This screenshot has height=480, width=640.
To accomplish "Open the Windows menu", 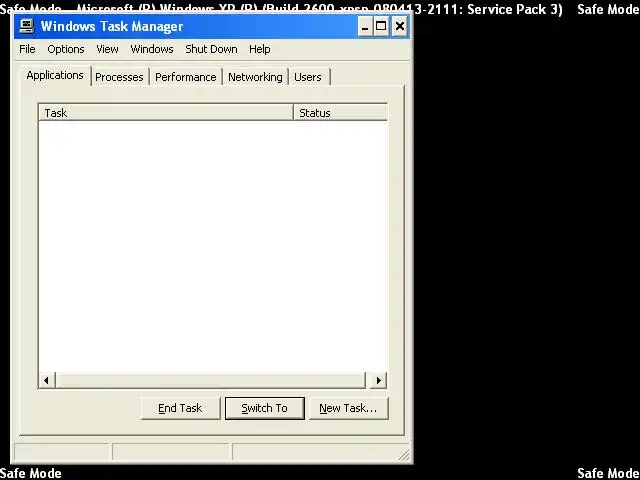I will [x=152, y=49].
